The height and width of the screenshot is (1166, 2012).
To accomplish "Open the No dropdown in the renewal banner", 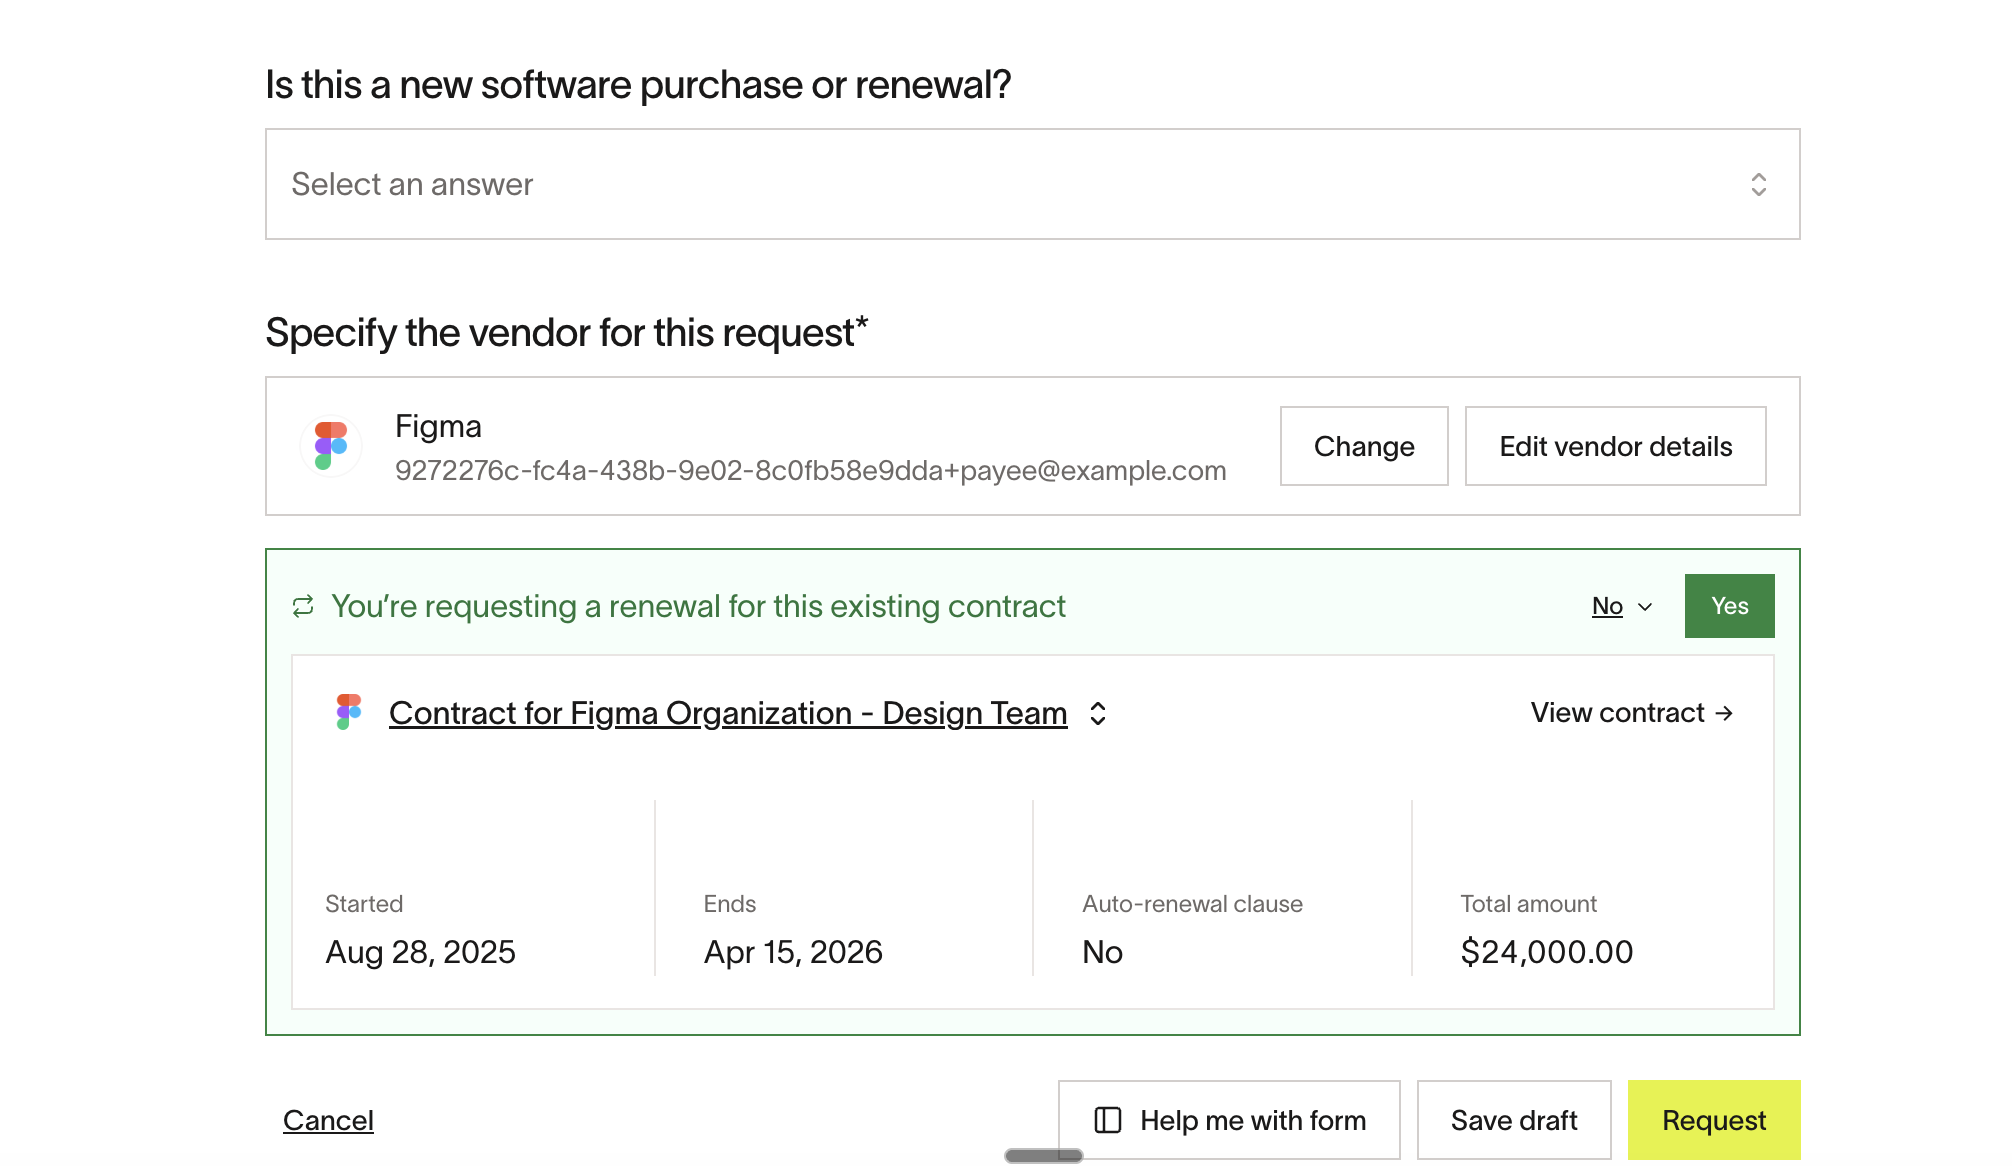I will pos(1622,606).
